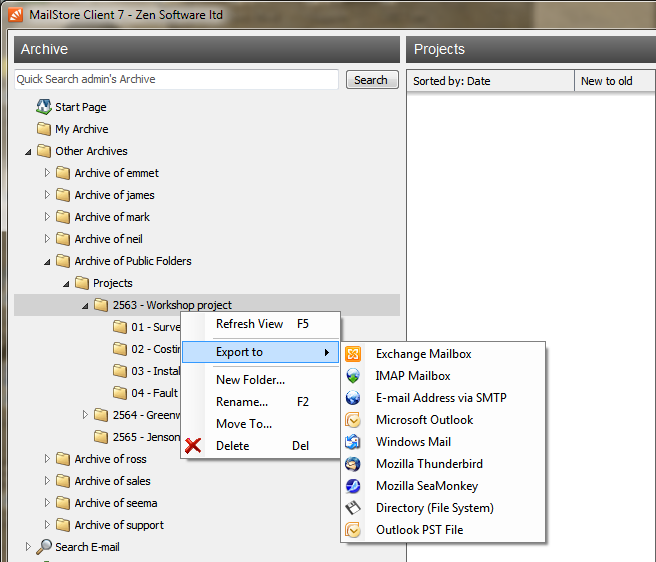The width and height of the screenshot is (656, 562).
Task: Choose Refresh View from context menu
Action: (261, 324)
